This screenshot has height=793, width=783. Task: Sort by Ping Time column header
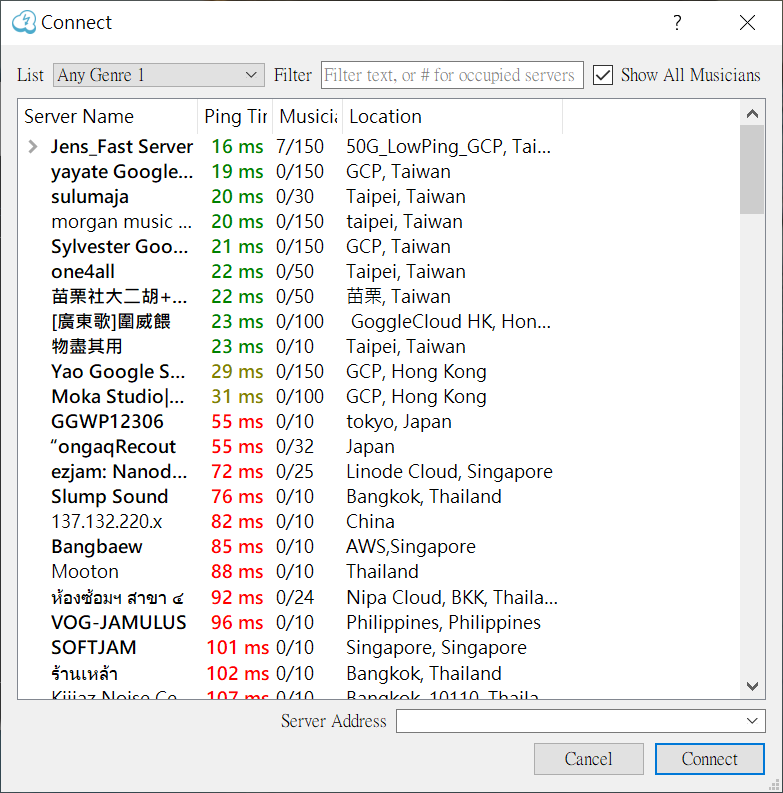pyautogui.click(x=235, y=116)
